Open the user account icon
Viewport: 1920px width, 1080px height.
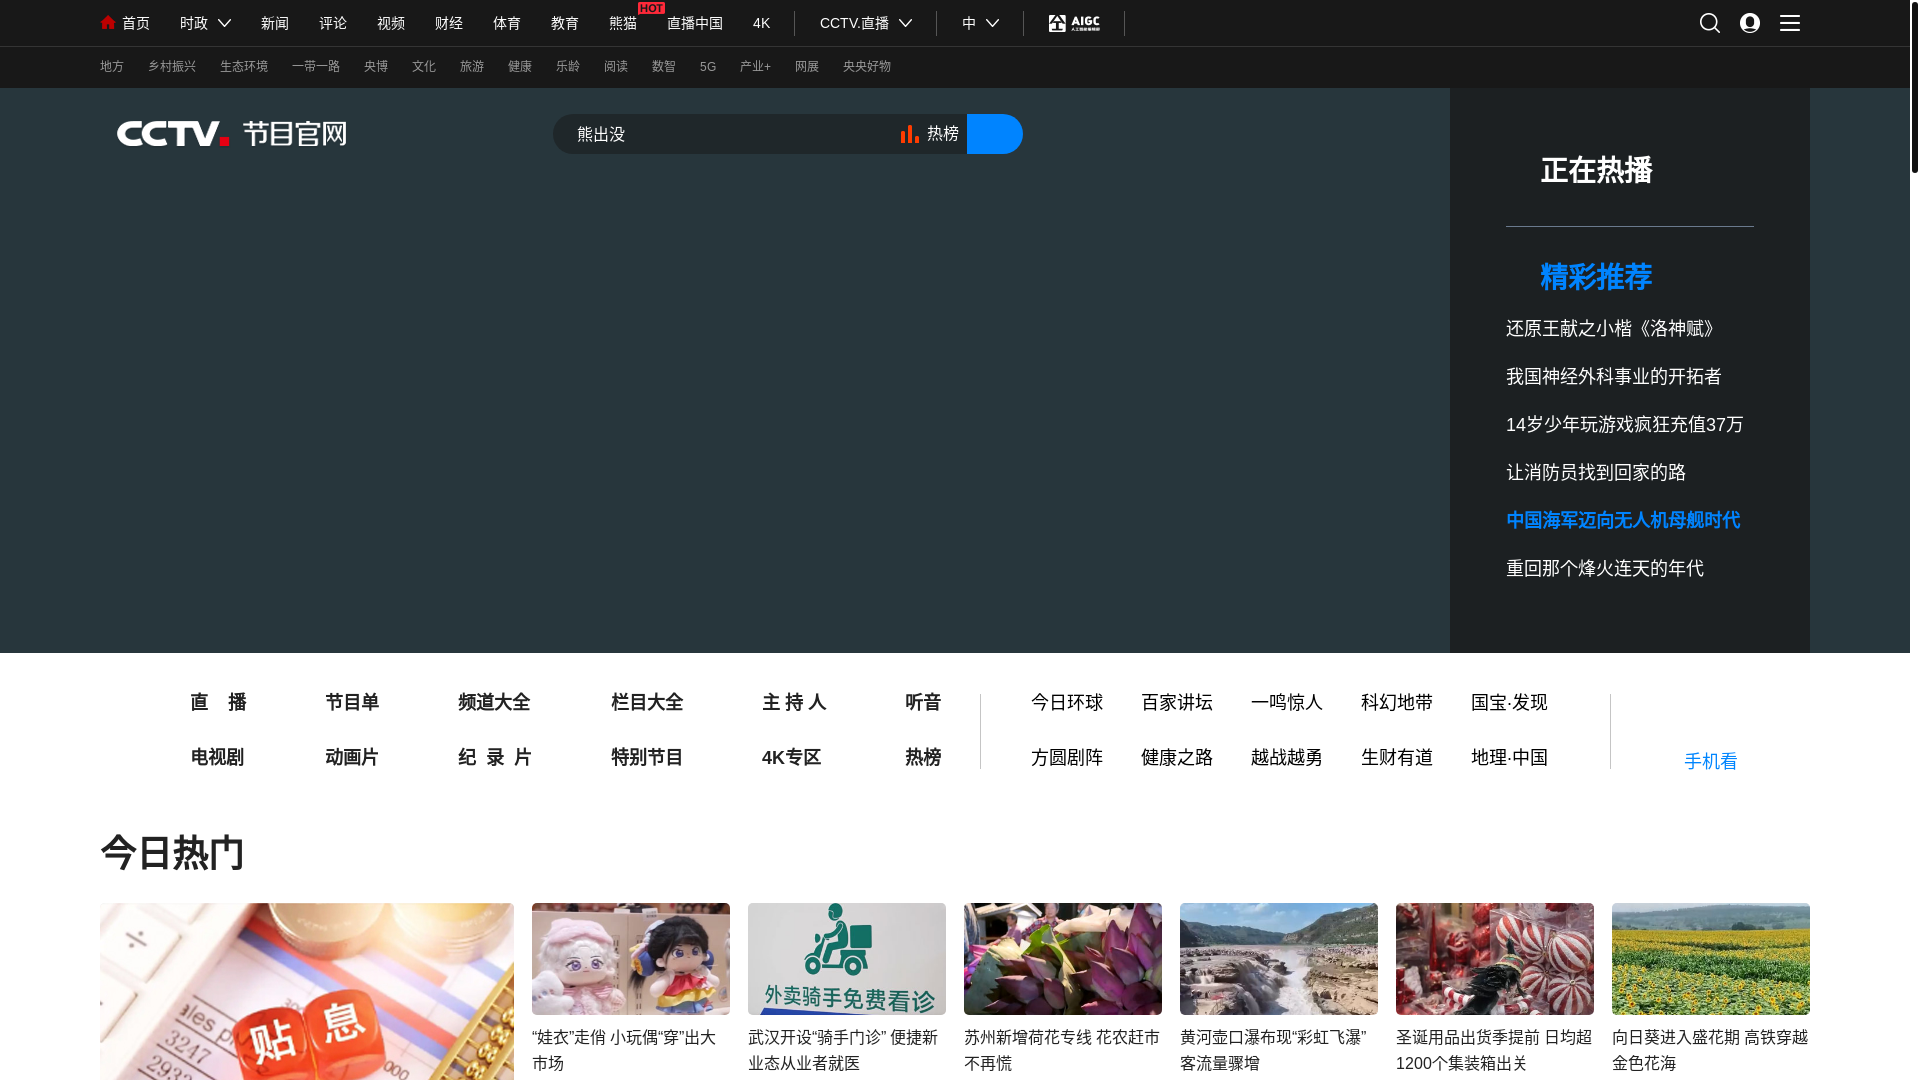tap(1750, 23)
